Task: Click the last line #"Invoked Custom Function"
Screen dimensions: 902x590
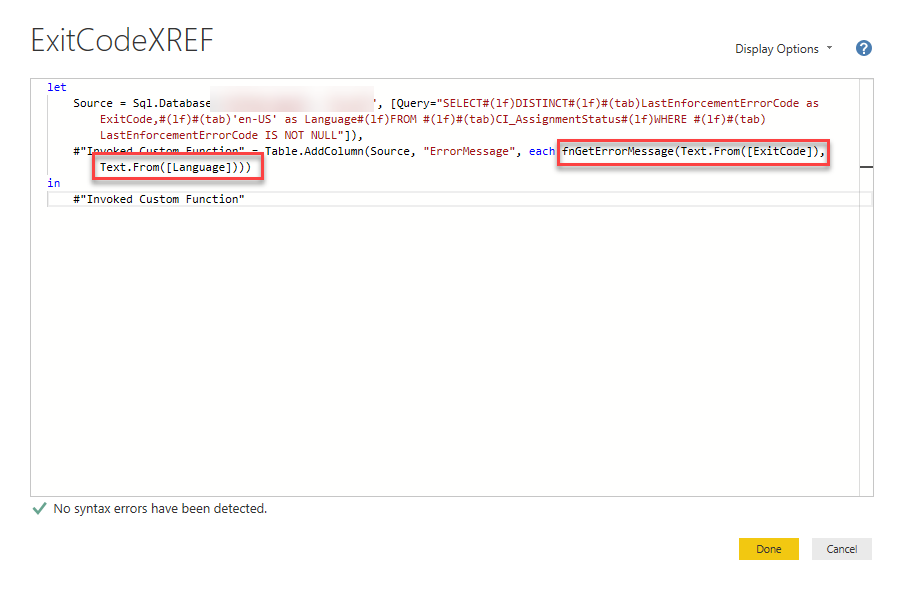Action: pos(159,199)
